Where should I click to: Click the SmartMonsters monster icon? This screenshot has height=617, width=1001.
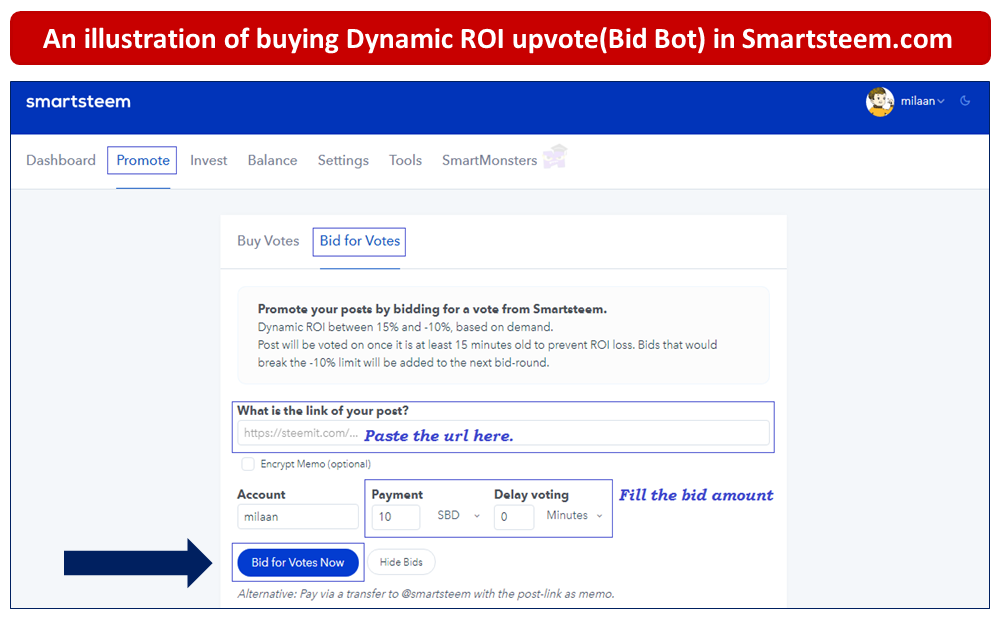click(x=555, y=156)
